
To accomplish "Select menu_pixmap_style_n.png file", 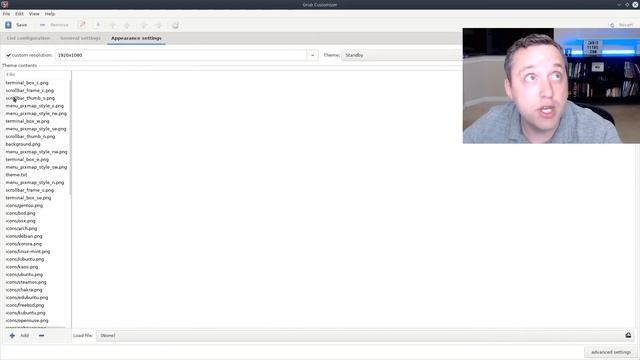I will click(x=35, y=182).
